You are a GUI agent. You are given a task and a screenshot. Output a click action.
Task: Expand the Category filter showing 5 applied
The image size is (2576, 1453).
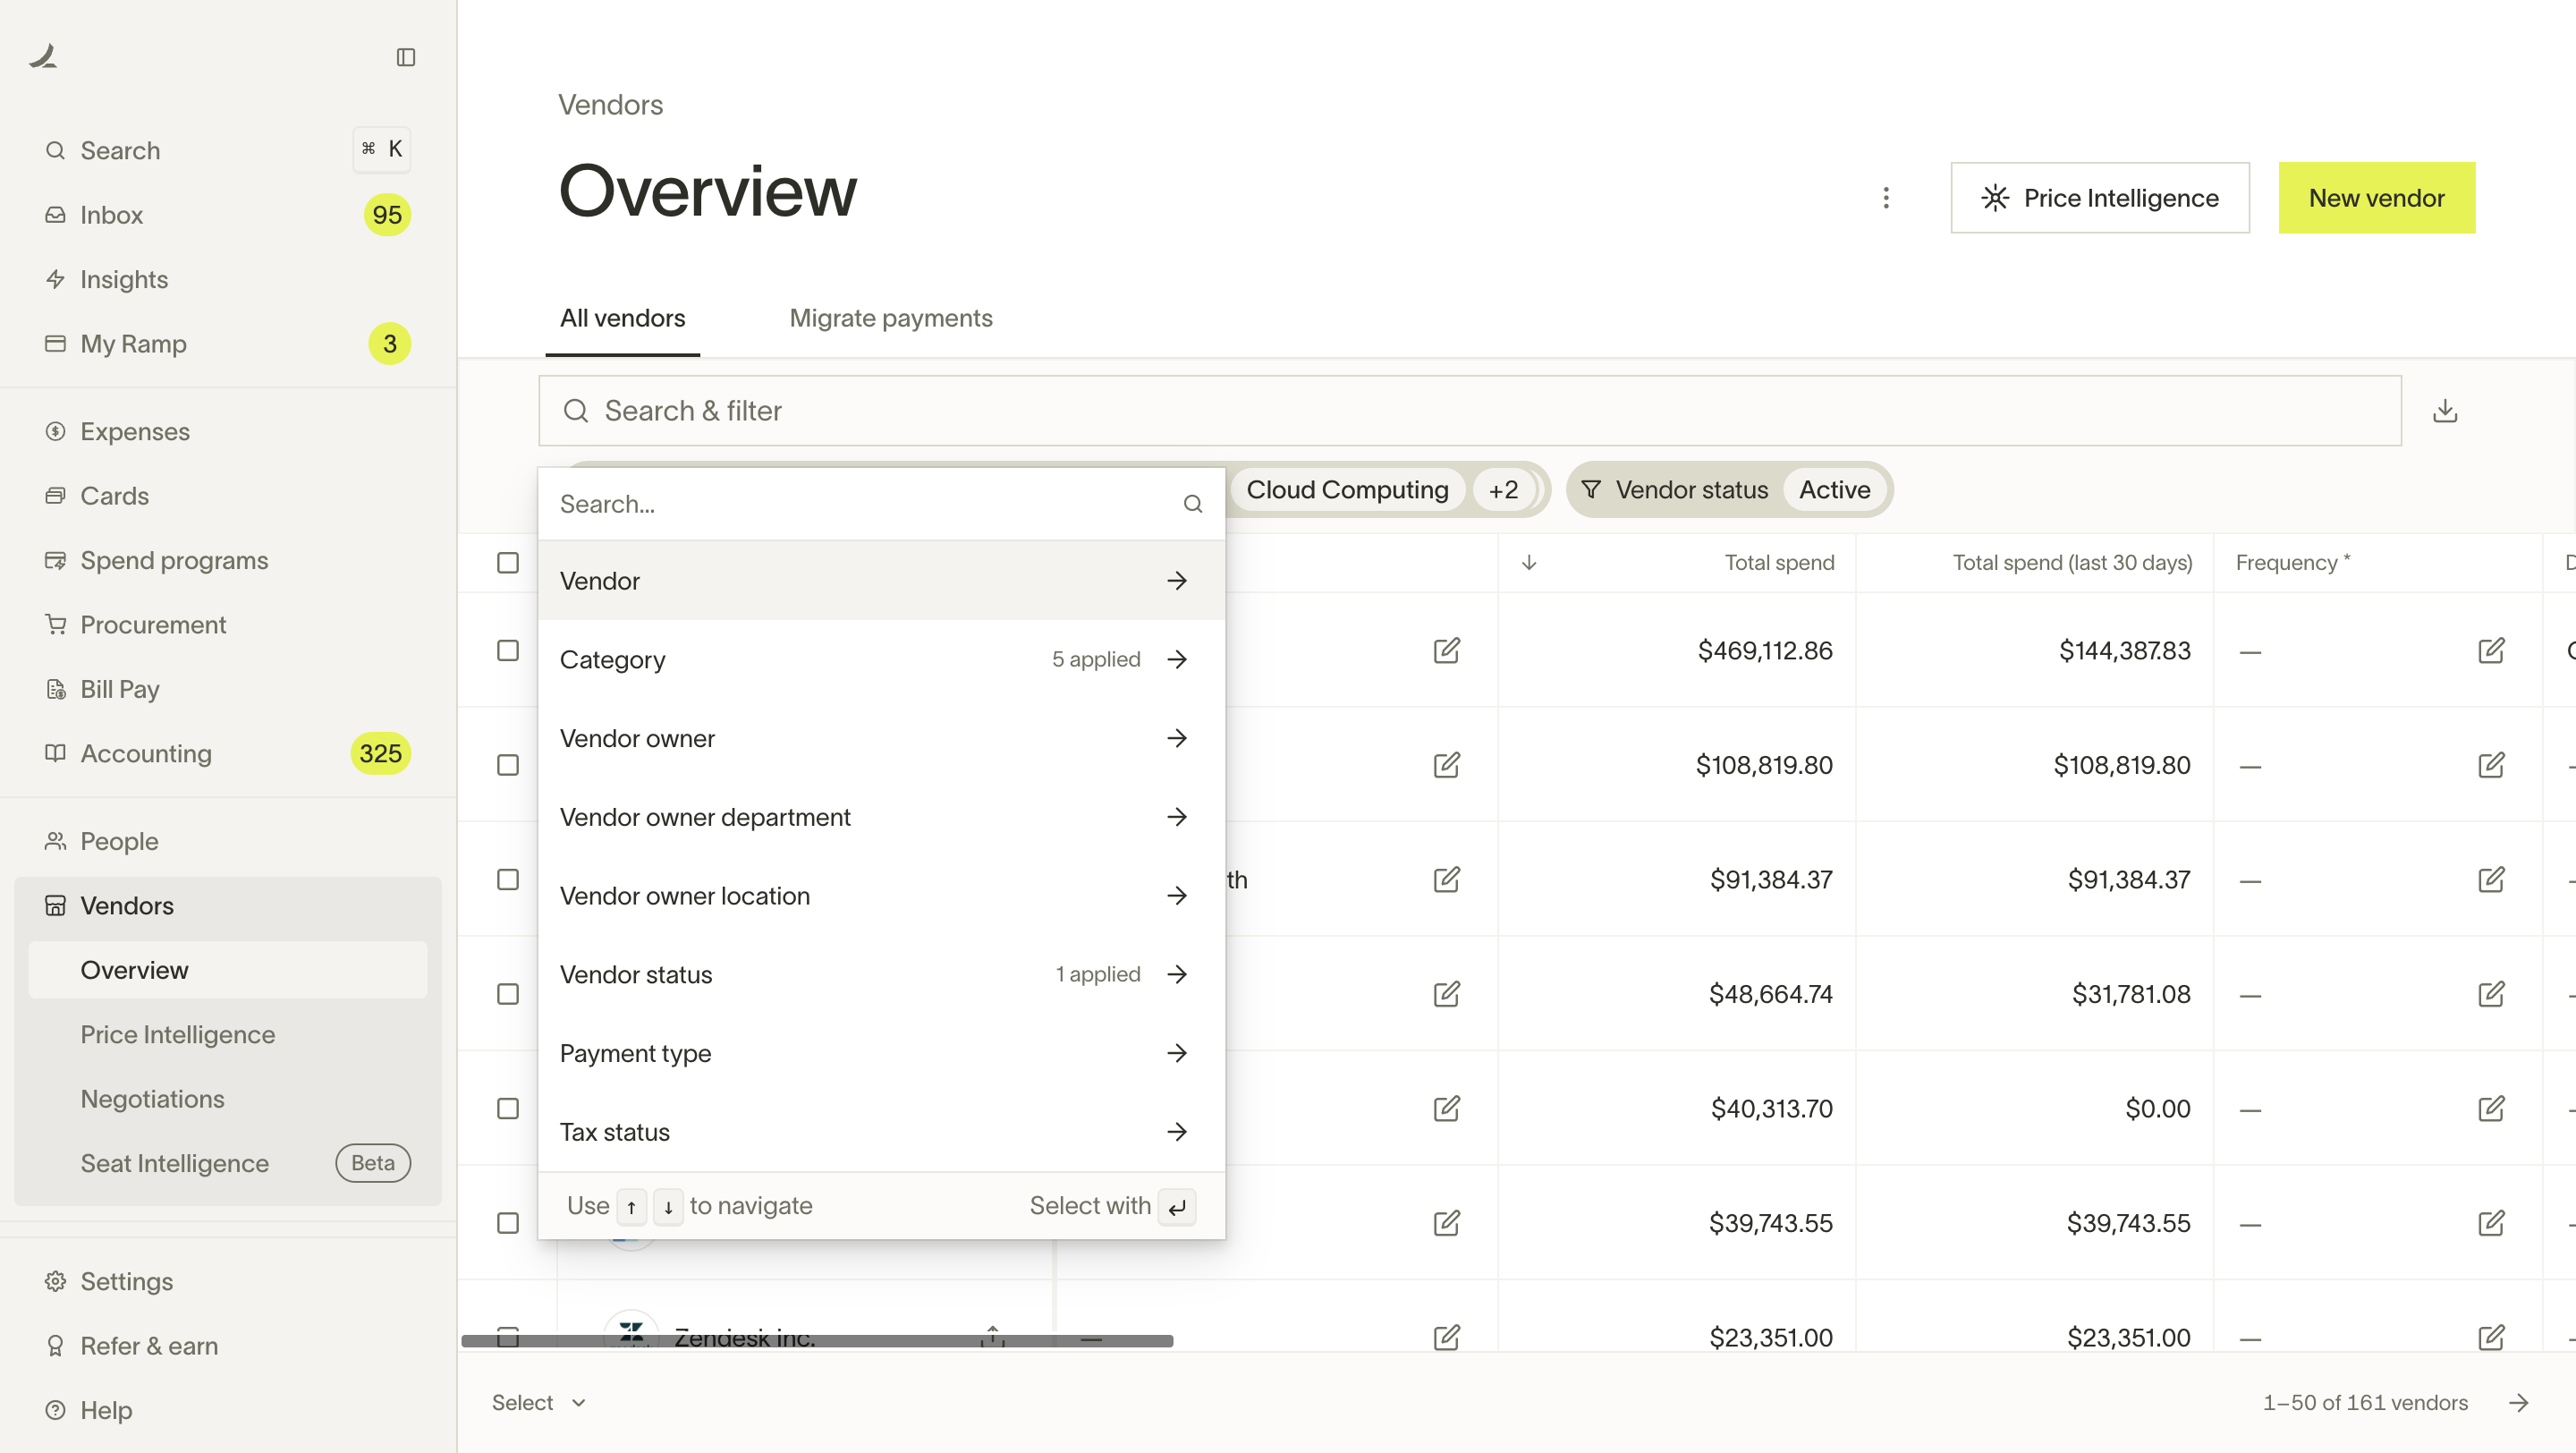click(881, 659)
